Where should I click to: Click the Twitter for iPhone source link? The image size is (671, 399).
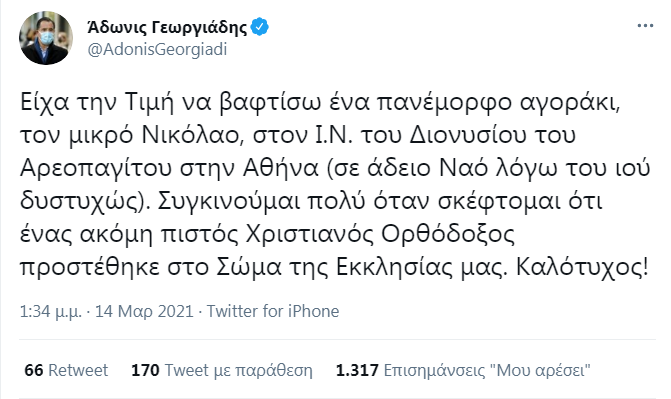[273, 311]
